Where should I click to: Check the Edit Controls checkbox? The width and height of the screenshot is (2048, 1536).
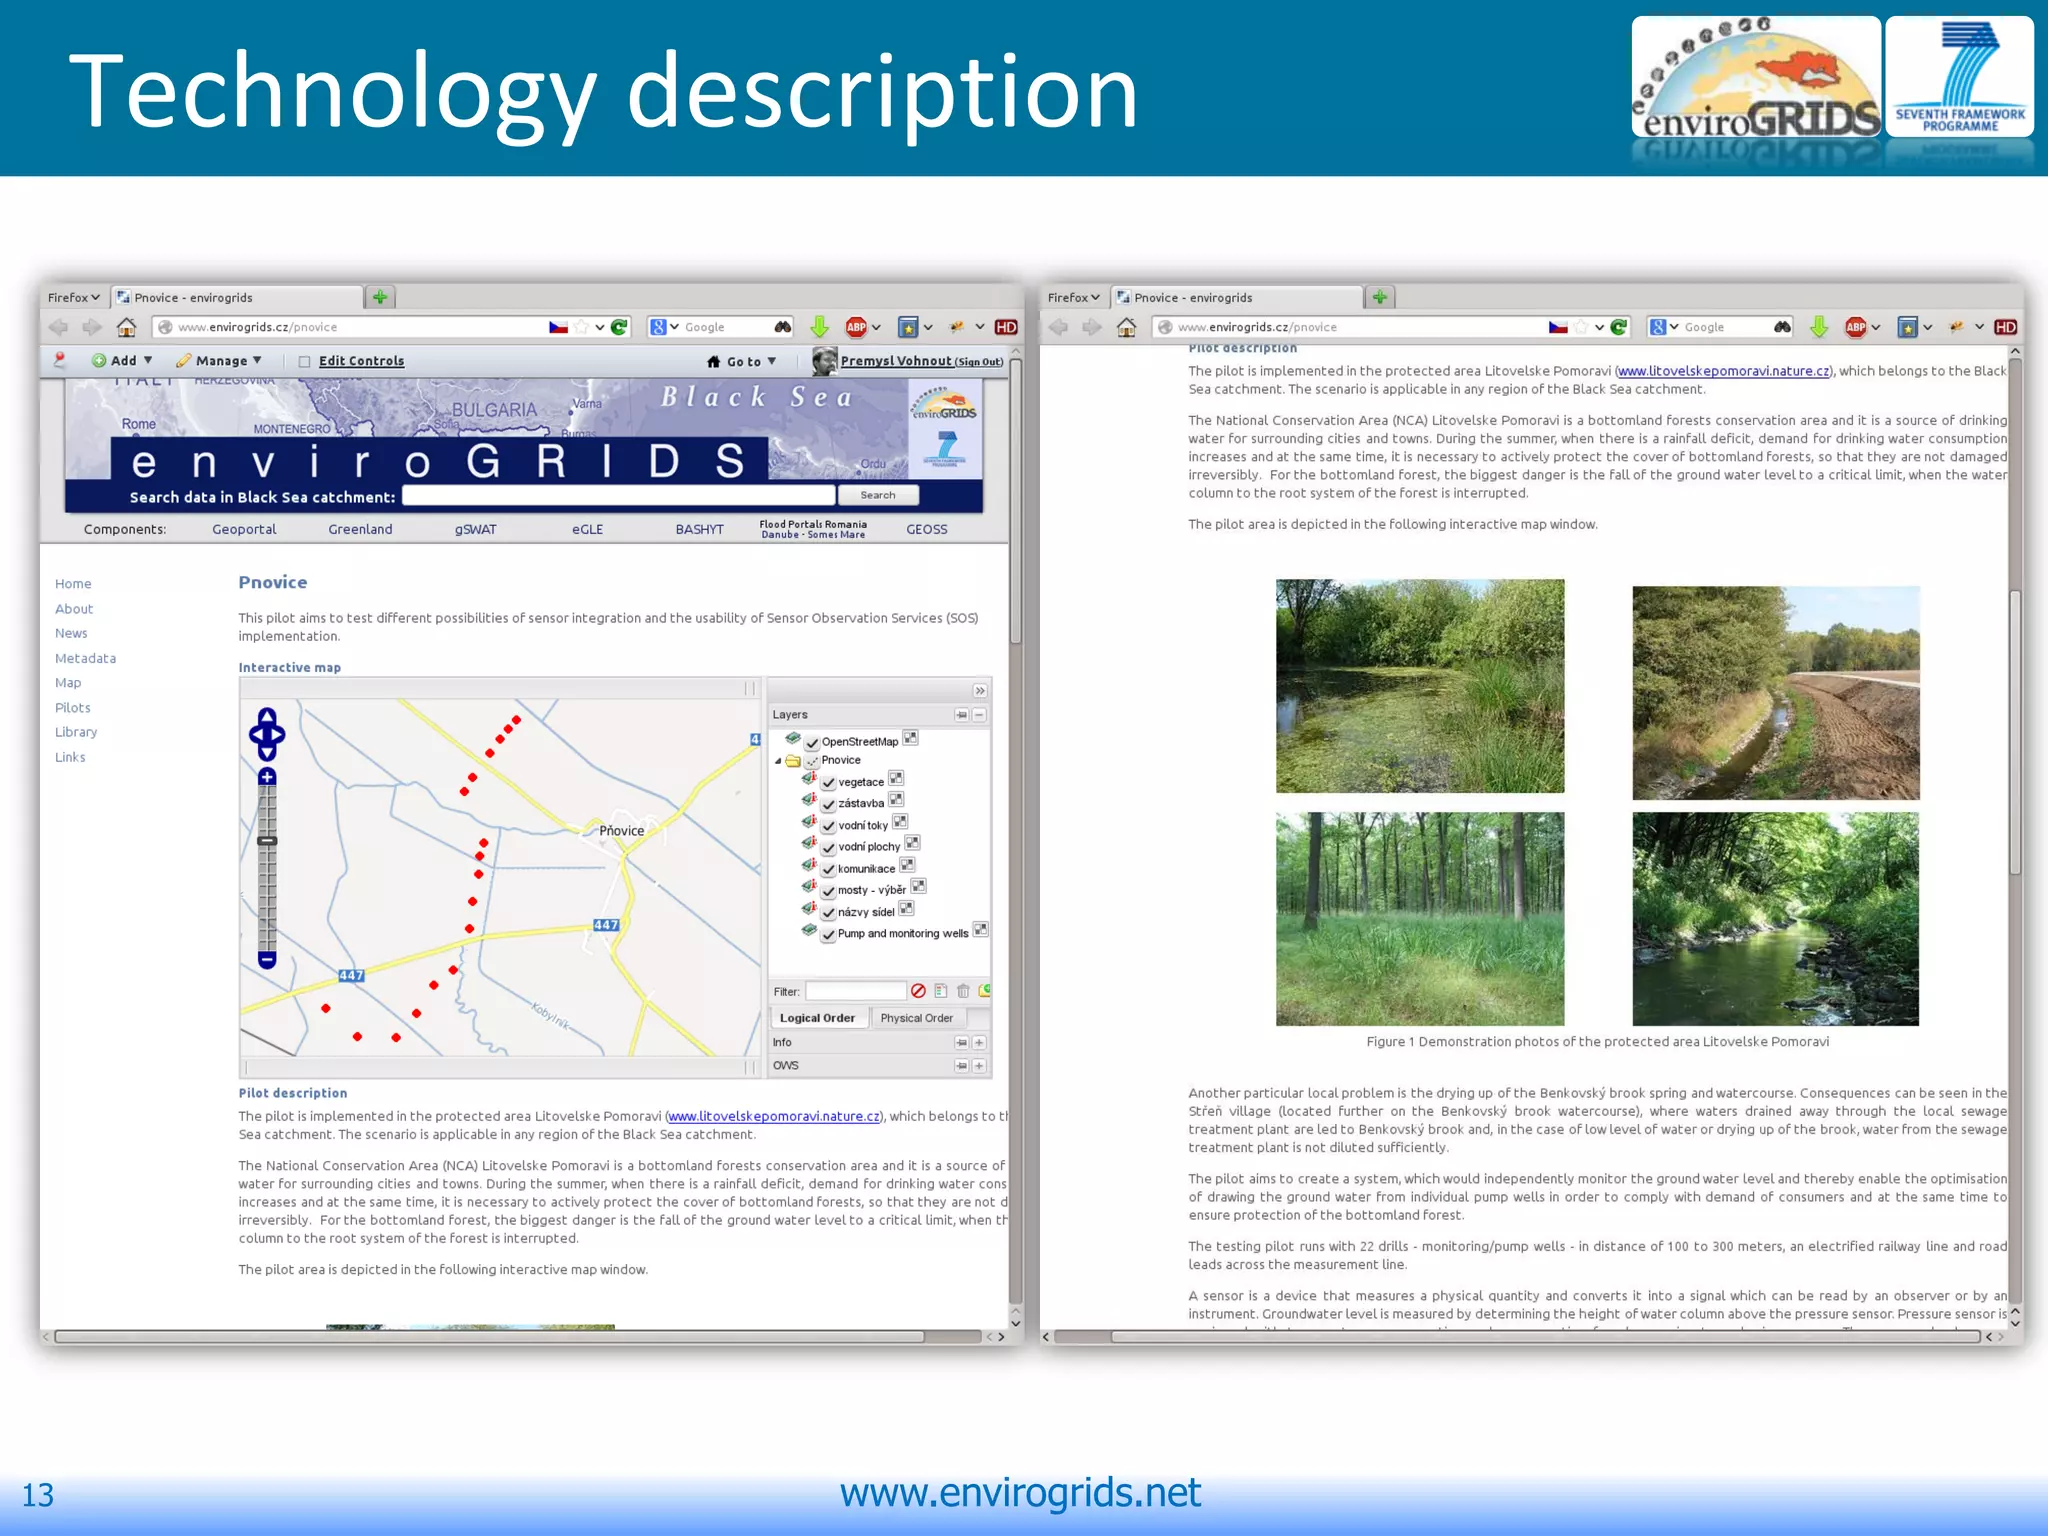[x=304, y=362]
